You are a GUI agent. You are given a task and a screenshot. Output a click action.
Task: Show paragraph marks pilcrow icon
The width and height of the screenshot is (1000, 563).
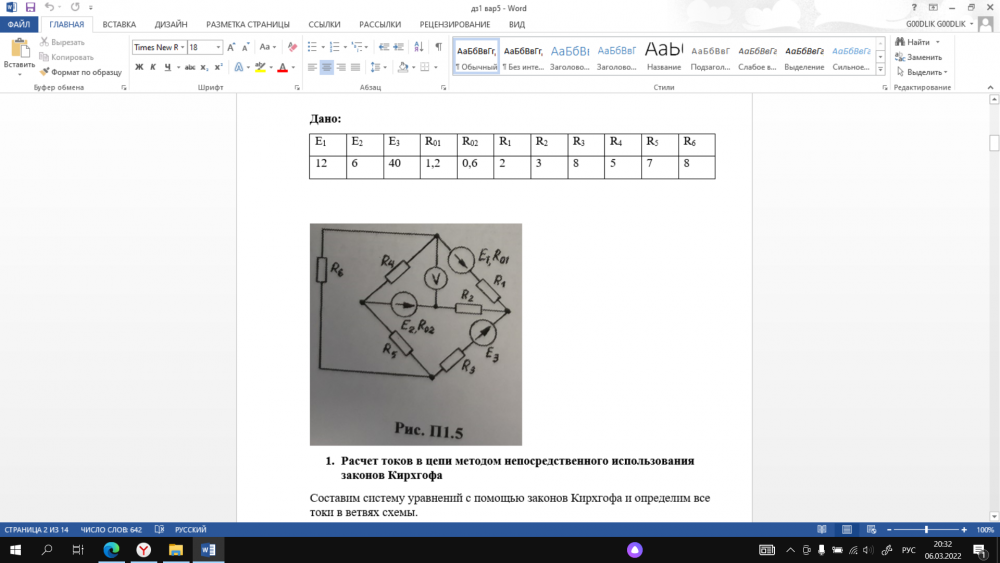click(x=438, y=47)
